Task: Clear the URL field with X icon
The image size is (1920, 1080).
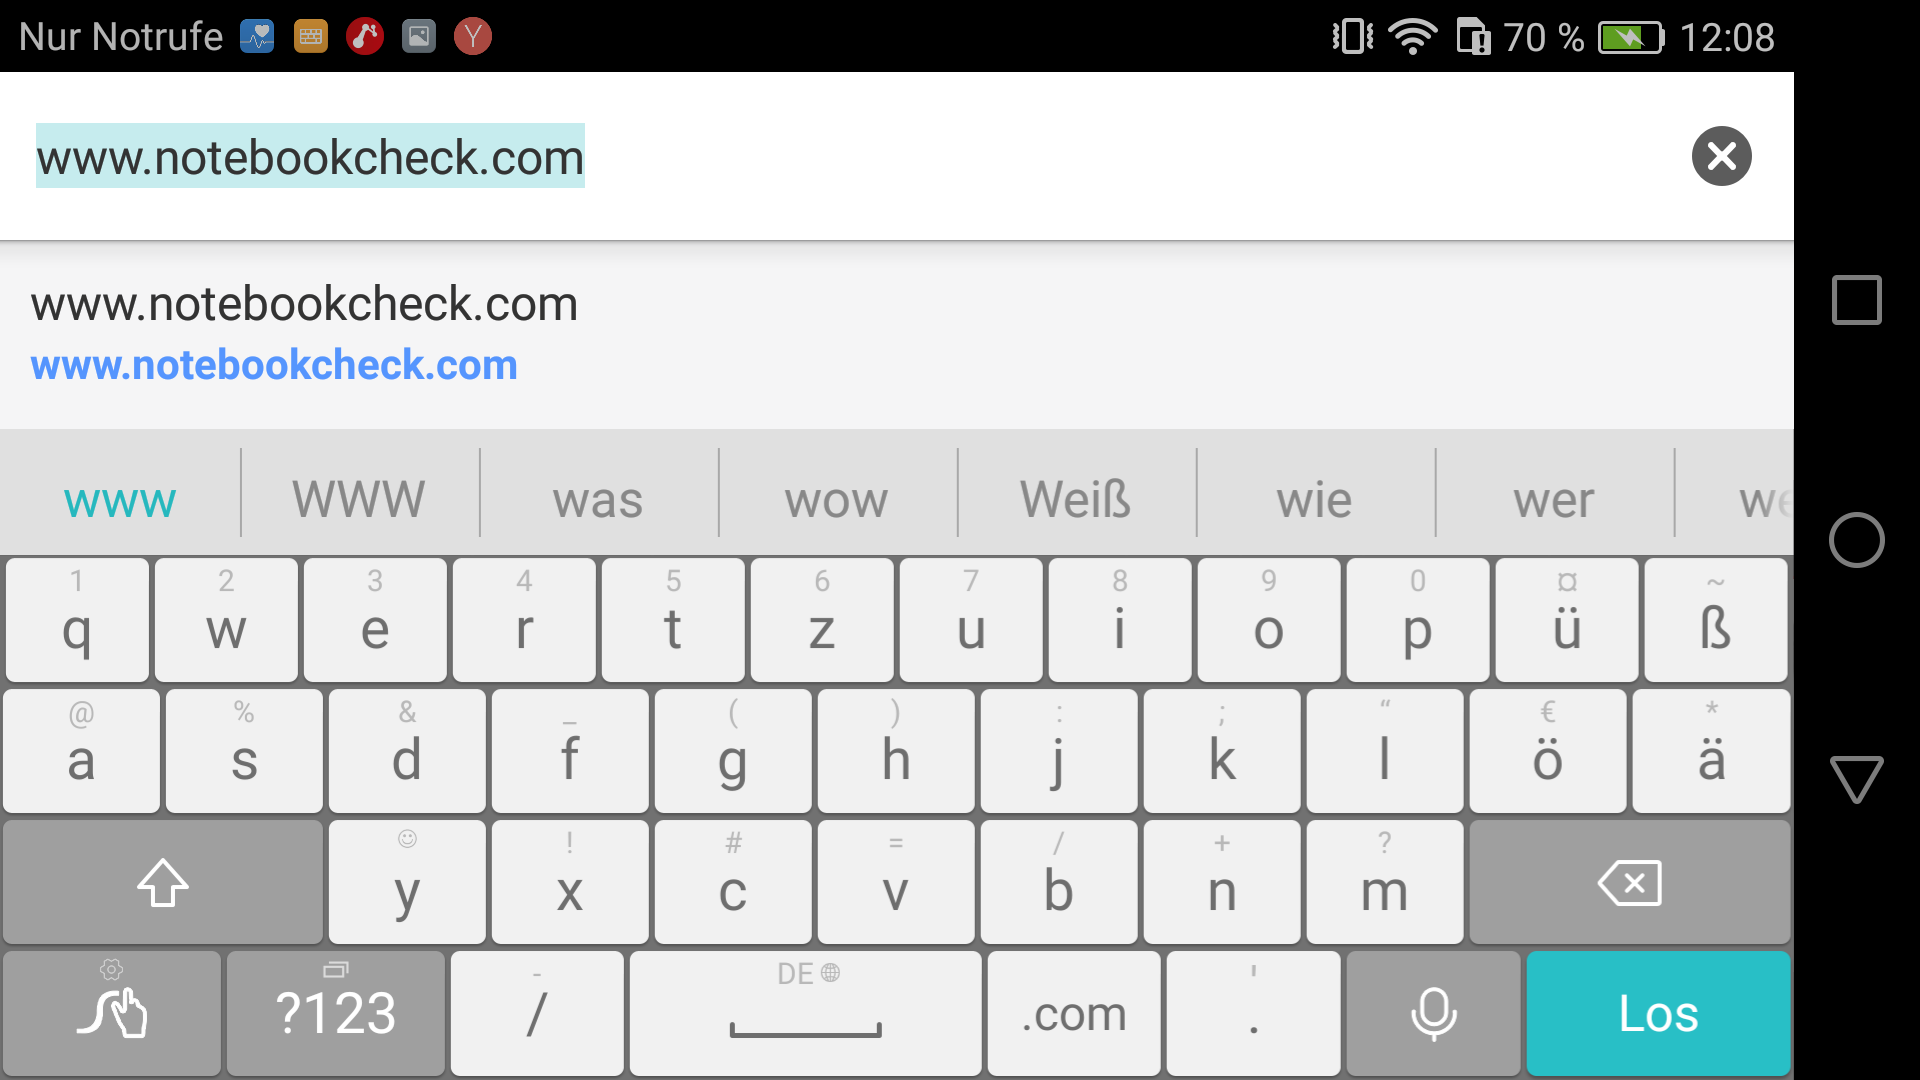Action: pos(1721,156)
